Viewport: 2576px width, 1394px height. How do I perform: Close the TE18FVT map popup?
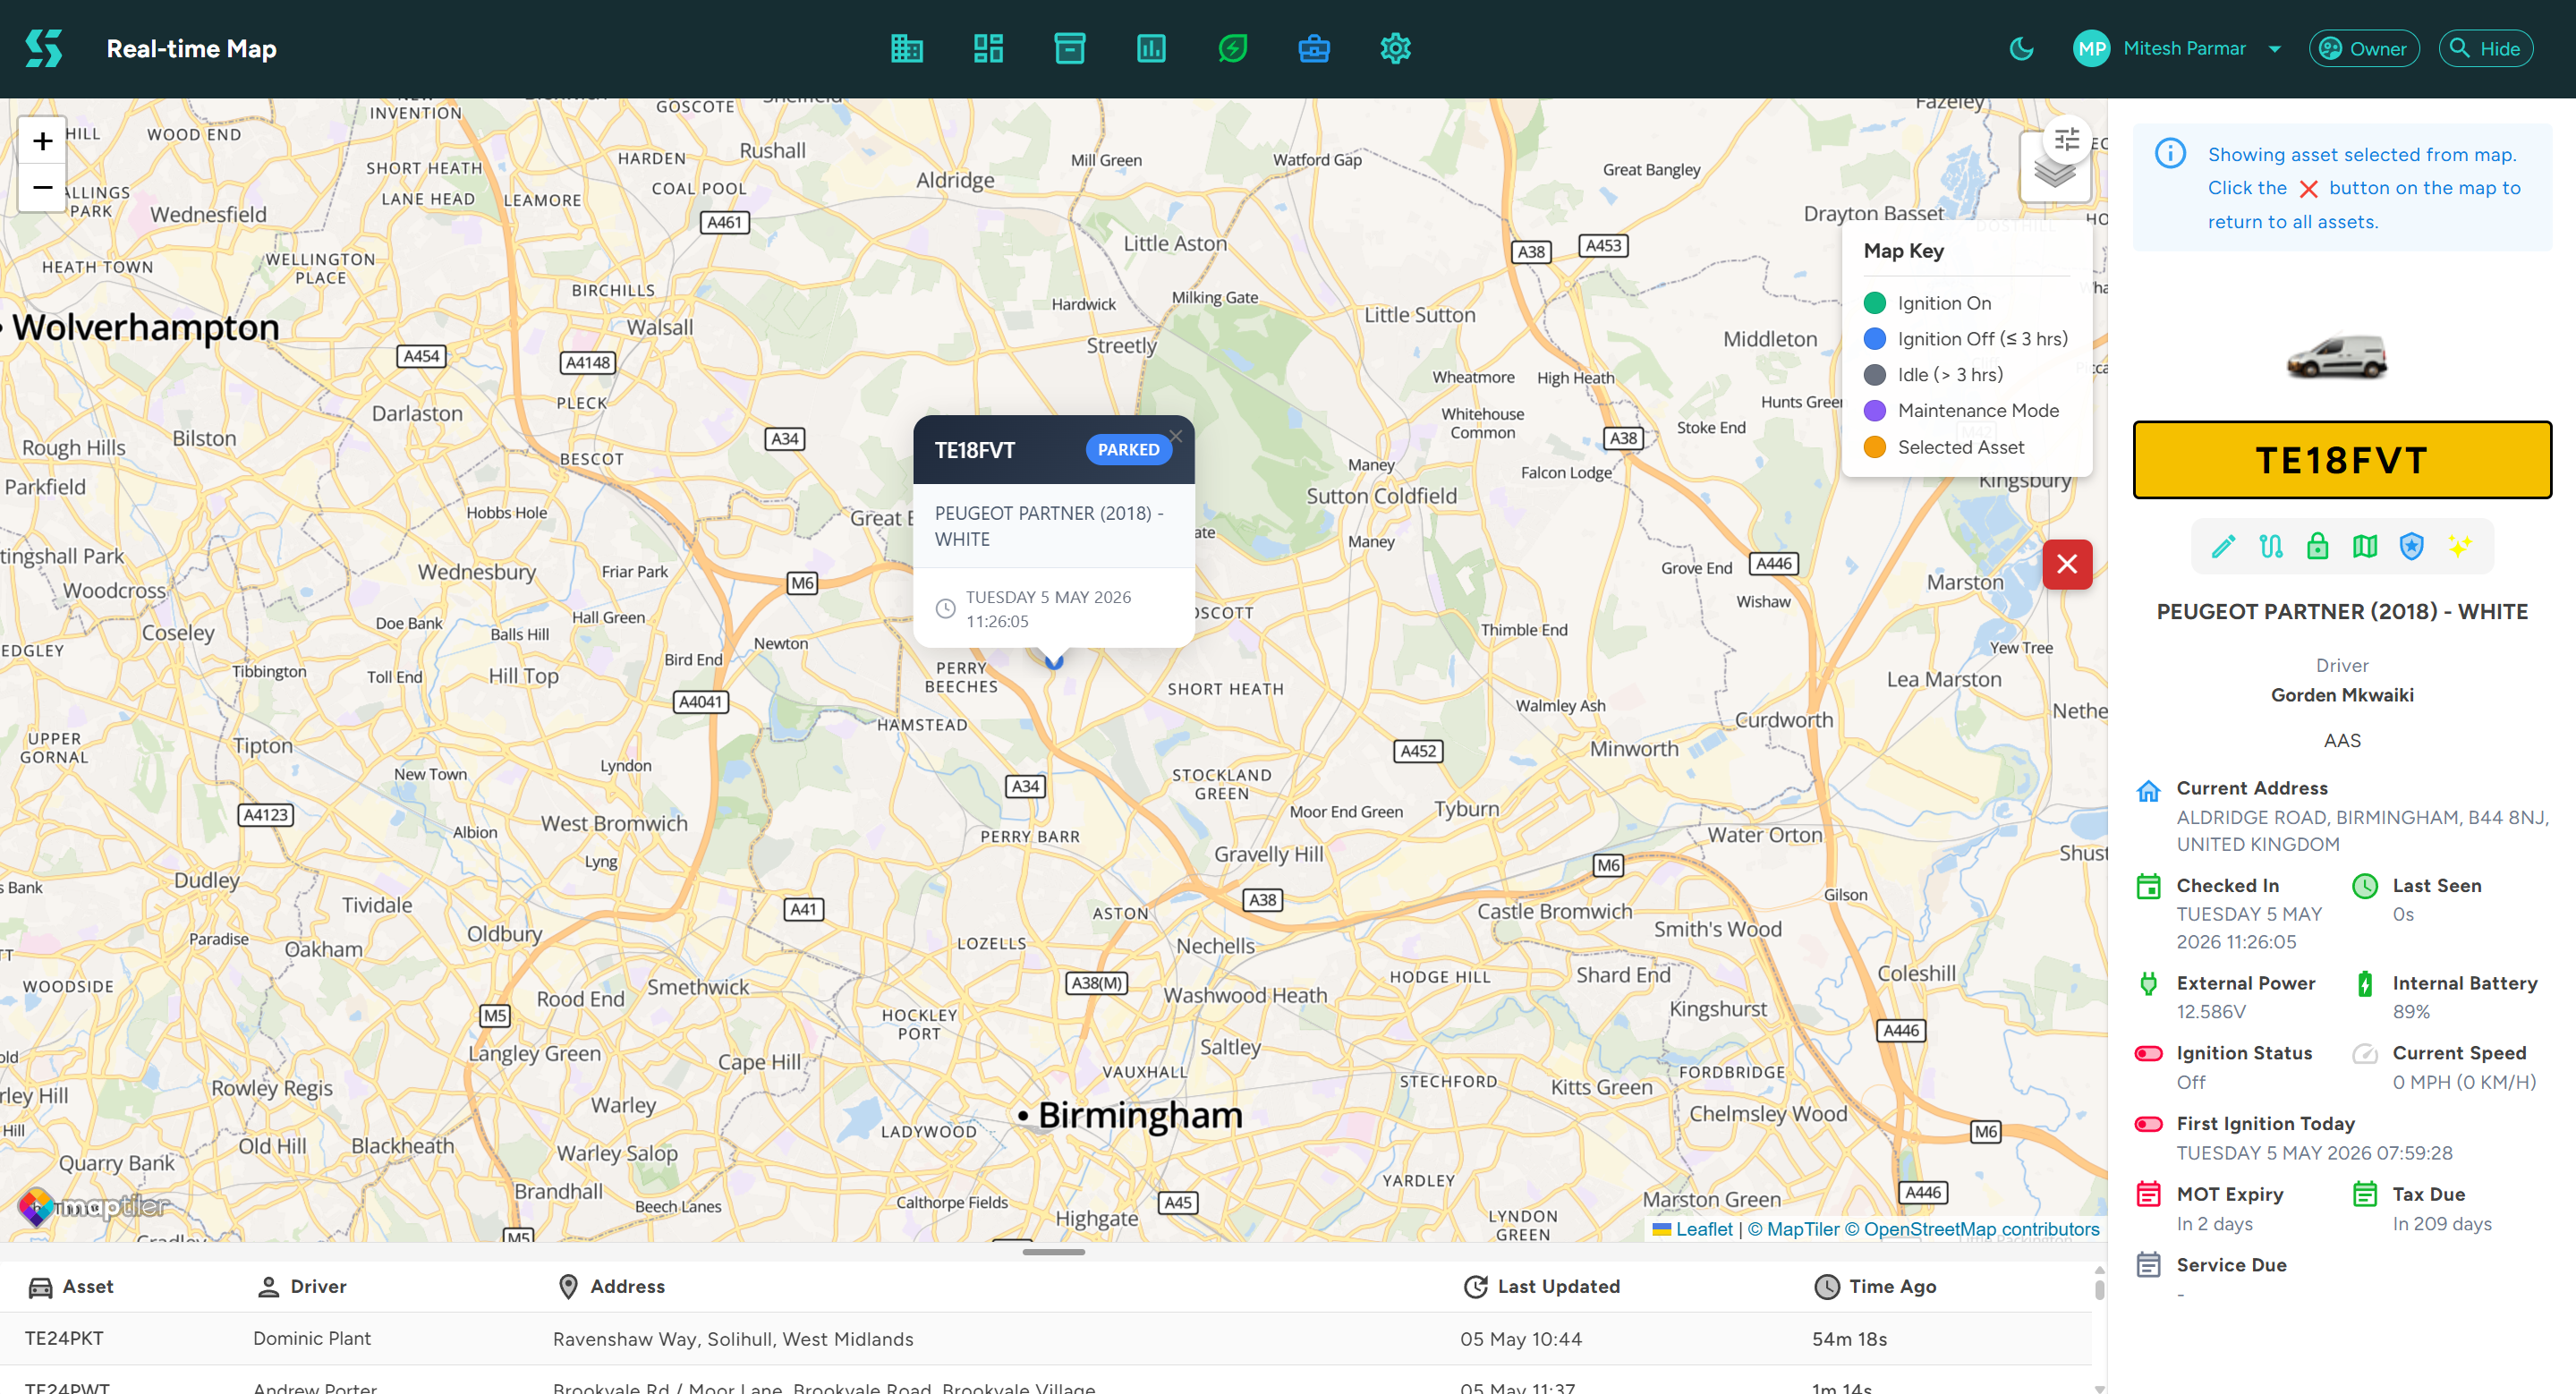pyautogui.click(x=1176, y=436)
